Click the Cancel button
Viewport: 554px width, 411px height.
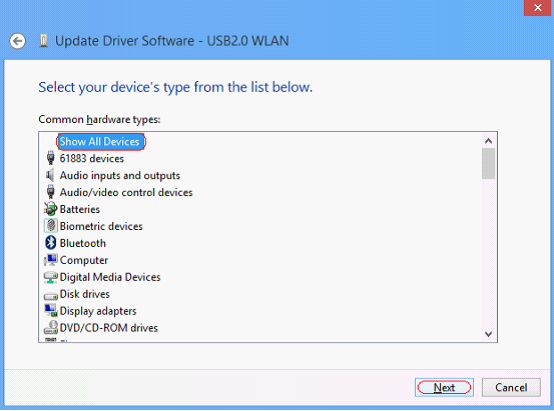pyautogui.click(x=511, y=387)
